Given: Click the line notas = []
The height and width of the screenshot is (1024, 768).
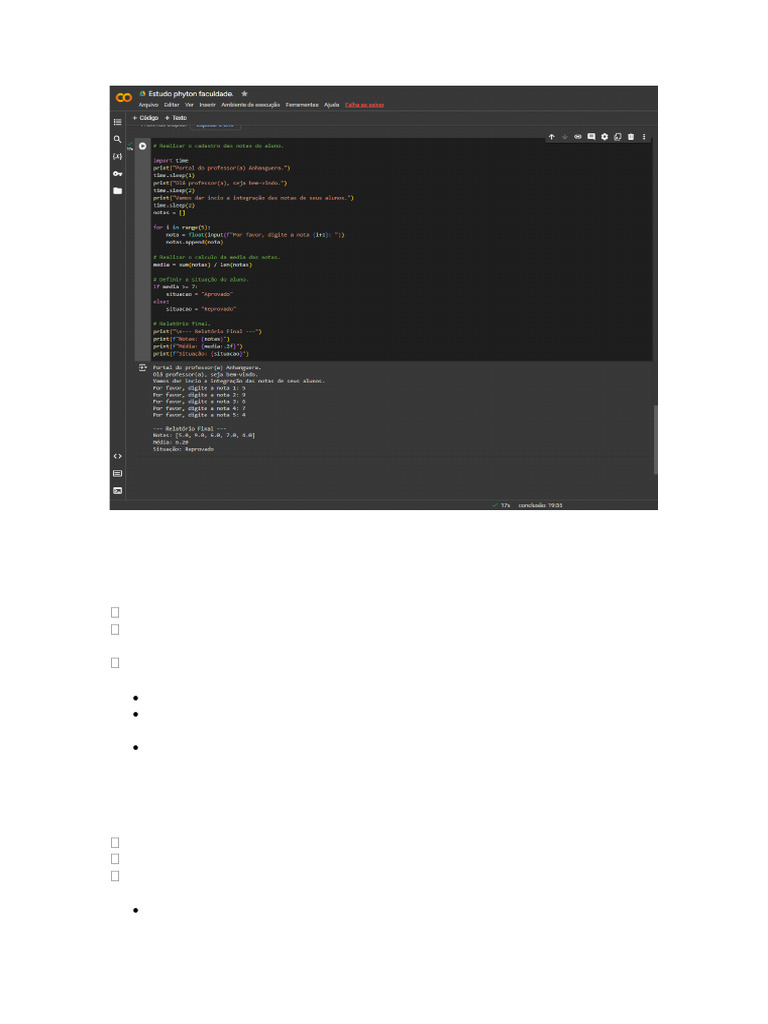Looking at the screenshot, I should point(169,213).
